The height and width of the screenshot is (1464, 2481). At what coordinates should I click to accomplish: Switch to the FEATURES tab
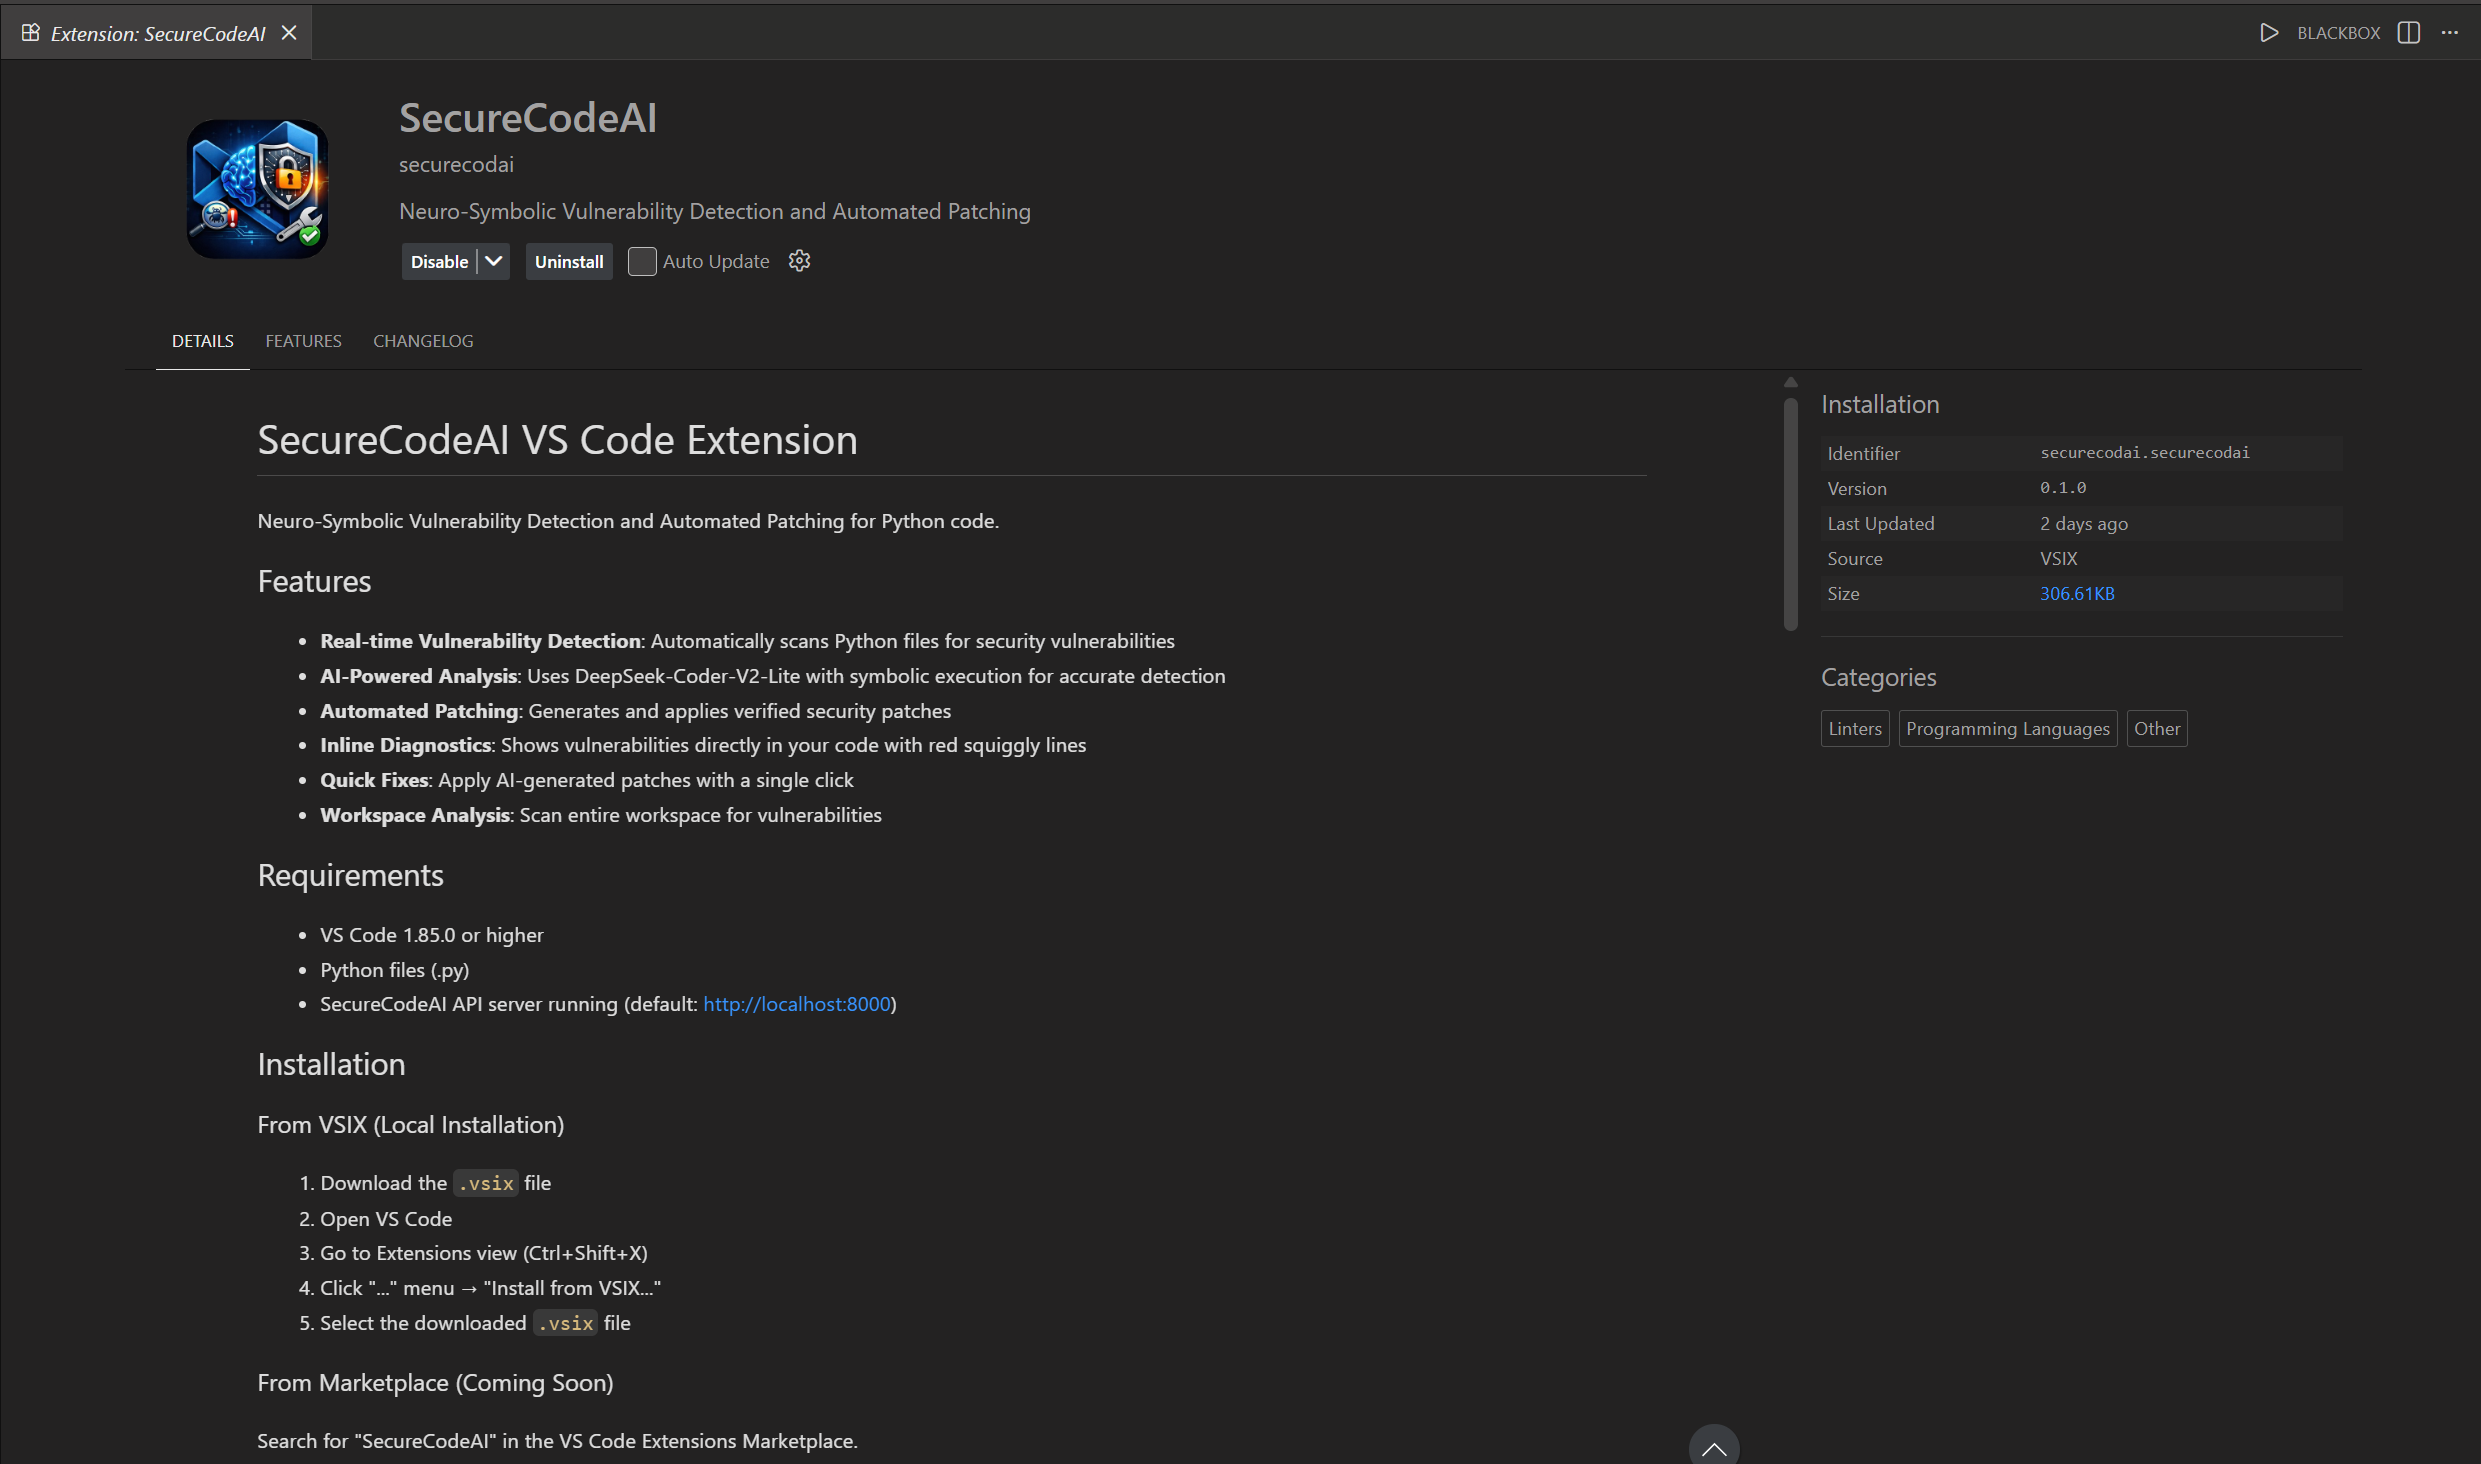(303, 341)
